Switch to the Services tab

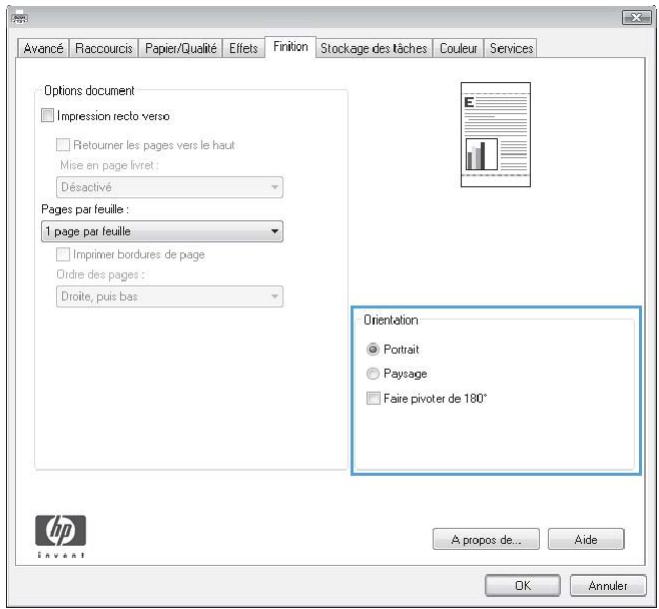point(511,48)
